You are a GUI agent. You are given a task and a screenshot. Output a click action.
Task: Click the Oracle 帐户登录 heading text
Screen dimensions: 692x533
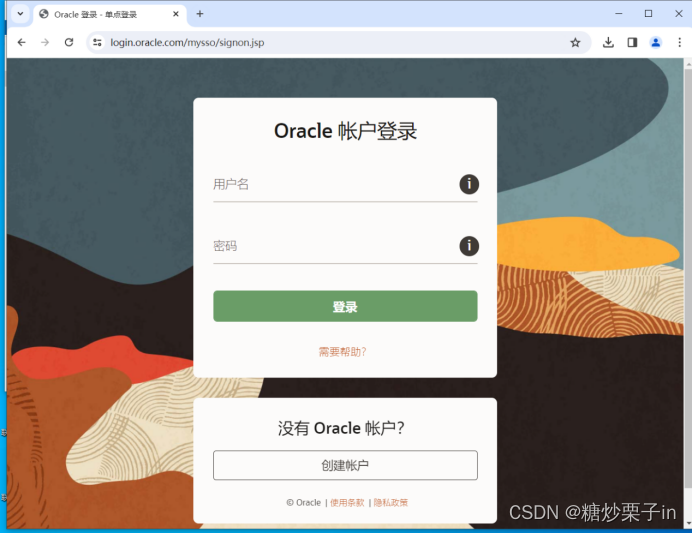tap(345, 131)
